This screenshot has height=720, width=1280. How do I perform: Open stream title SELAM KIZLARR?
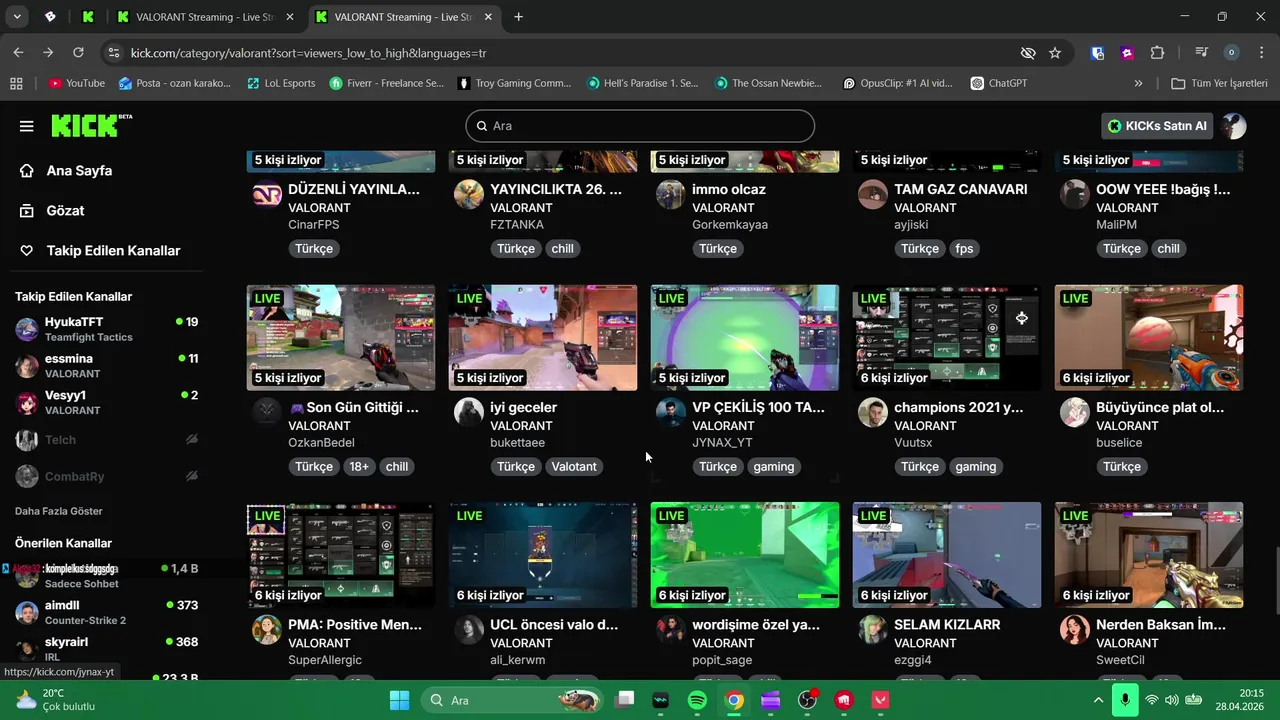click(947, 624)
